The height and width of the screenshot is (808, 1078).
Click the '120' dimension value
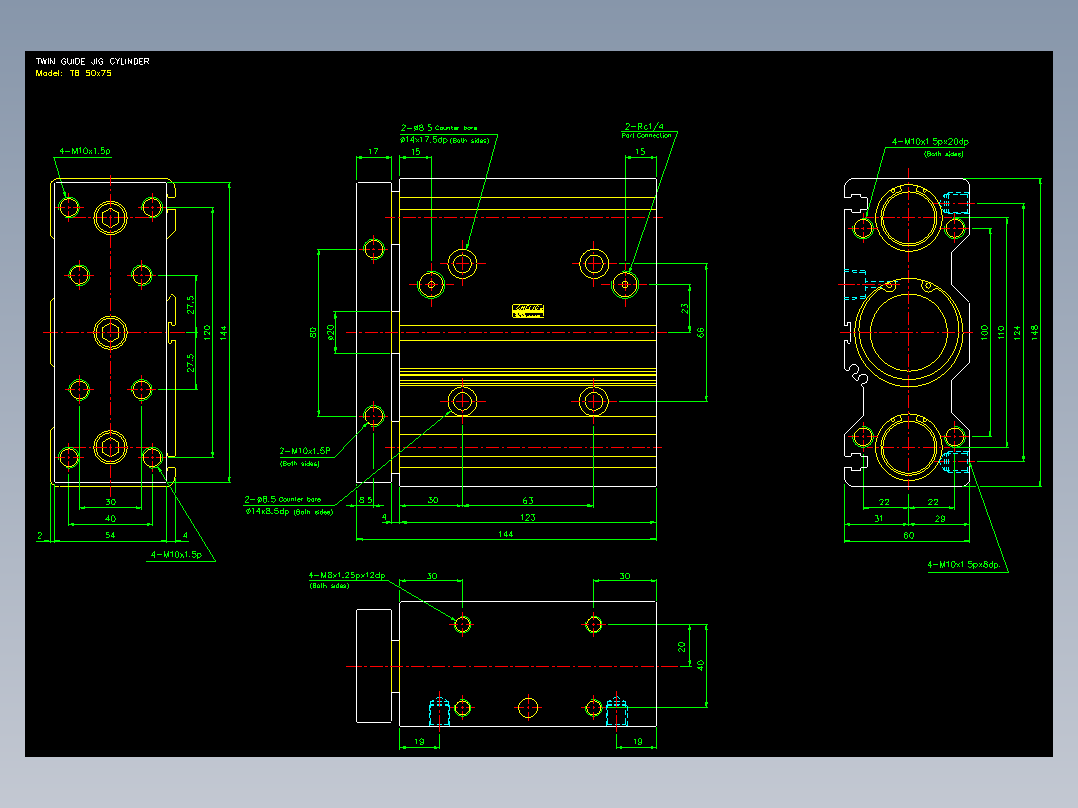(x=207, y=332)
